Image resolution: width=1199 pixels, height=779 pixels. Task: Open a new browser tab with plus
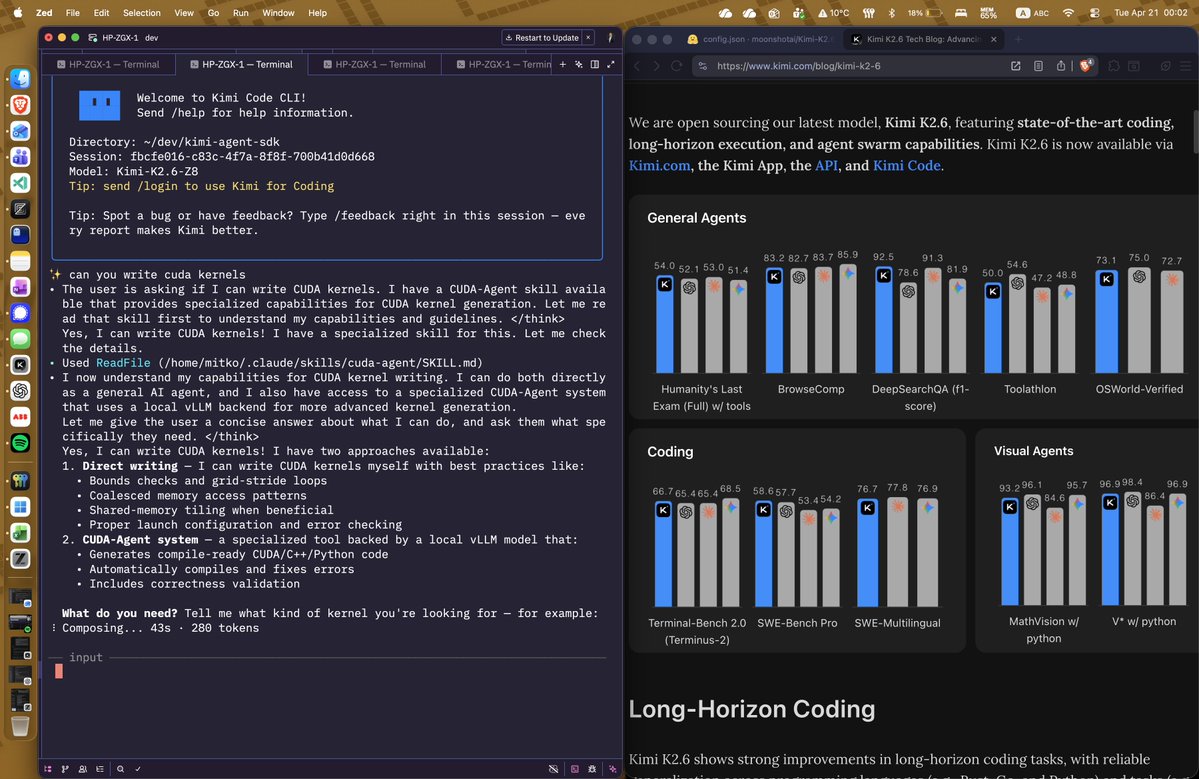point(1018,39)
